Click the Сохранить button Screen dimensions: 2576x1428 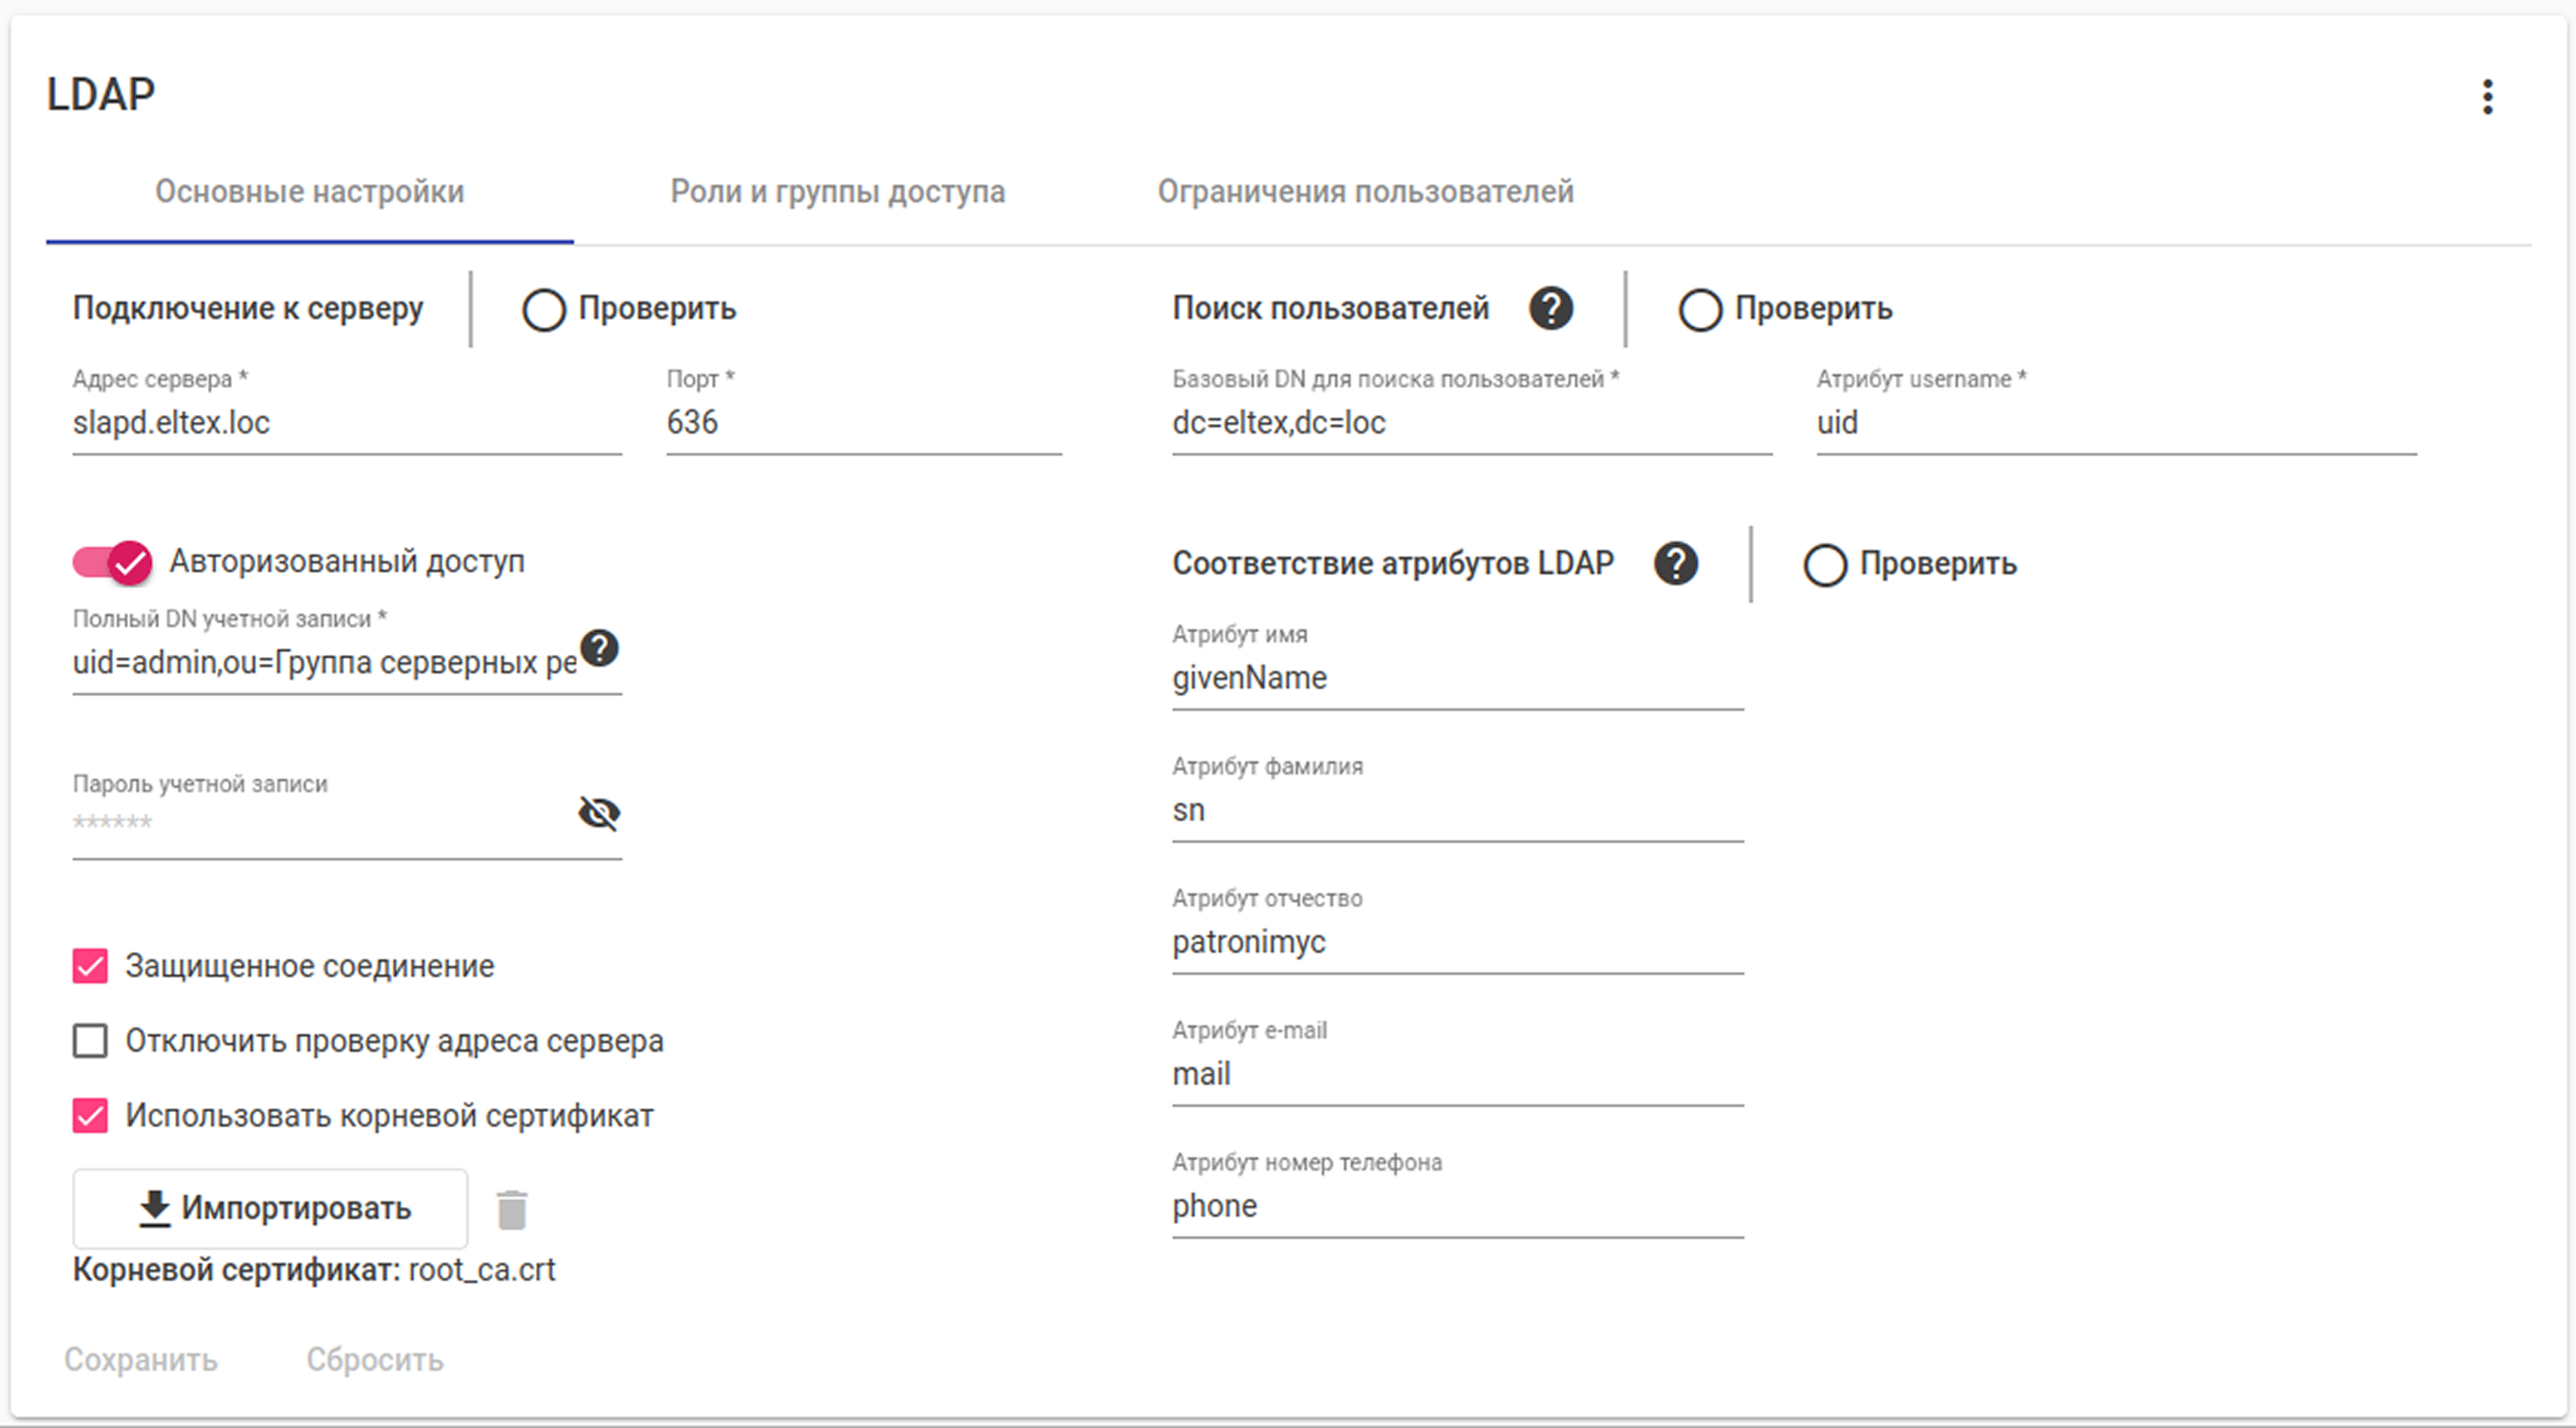pos(141,1359)
